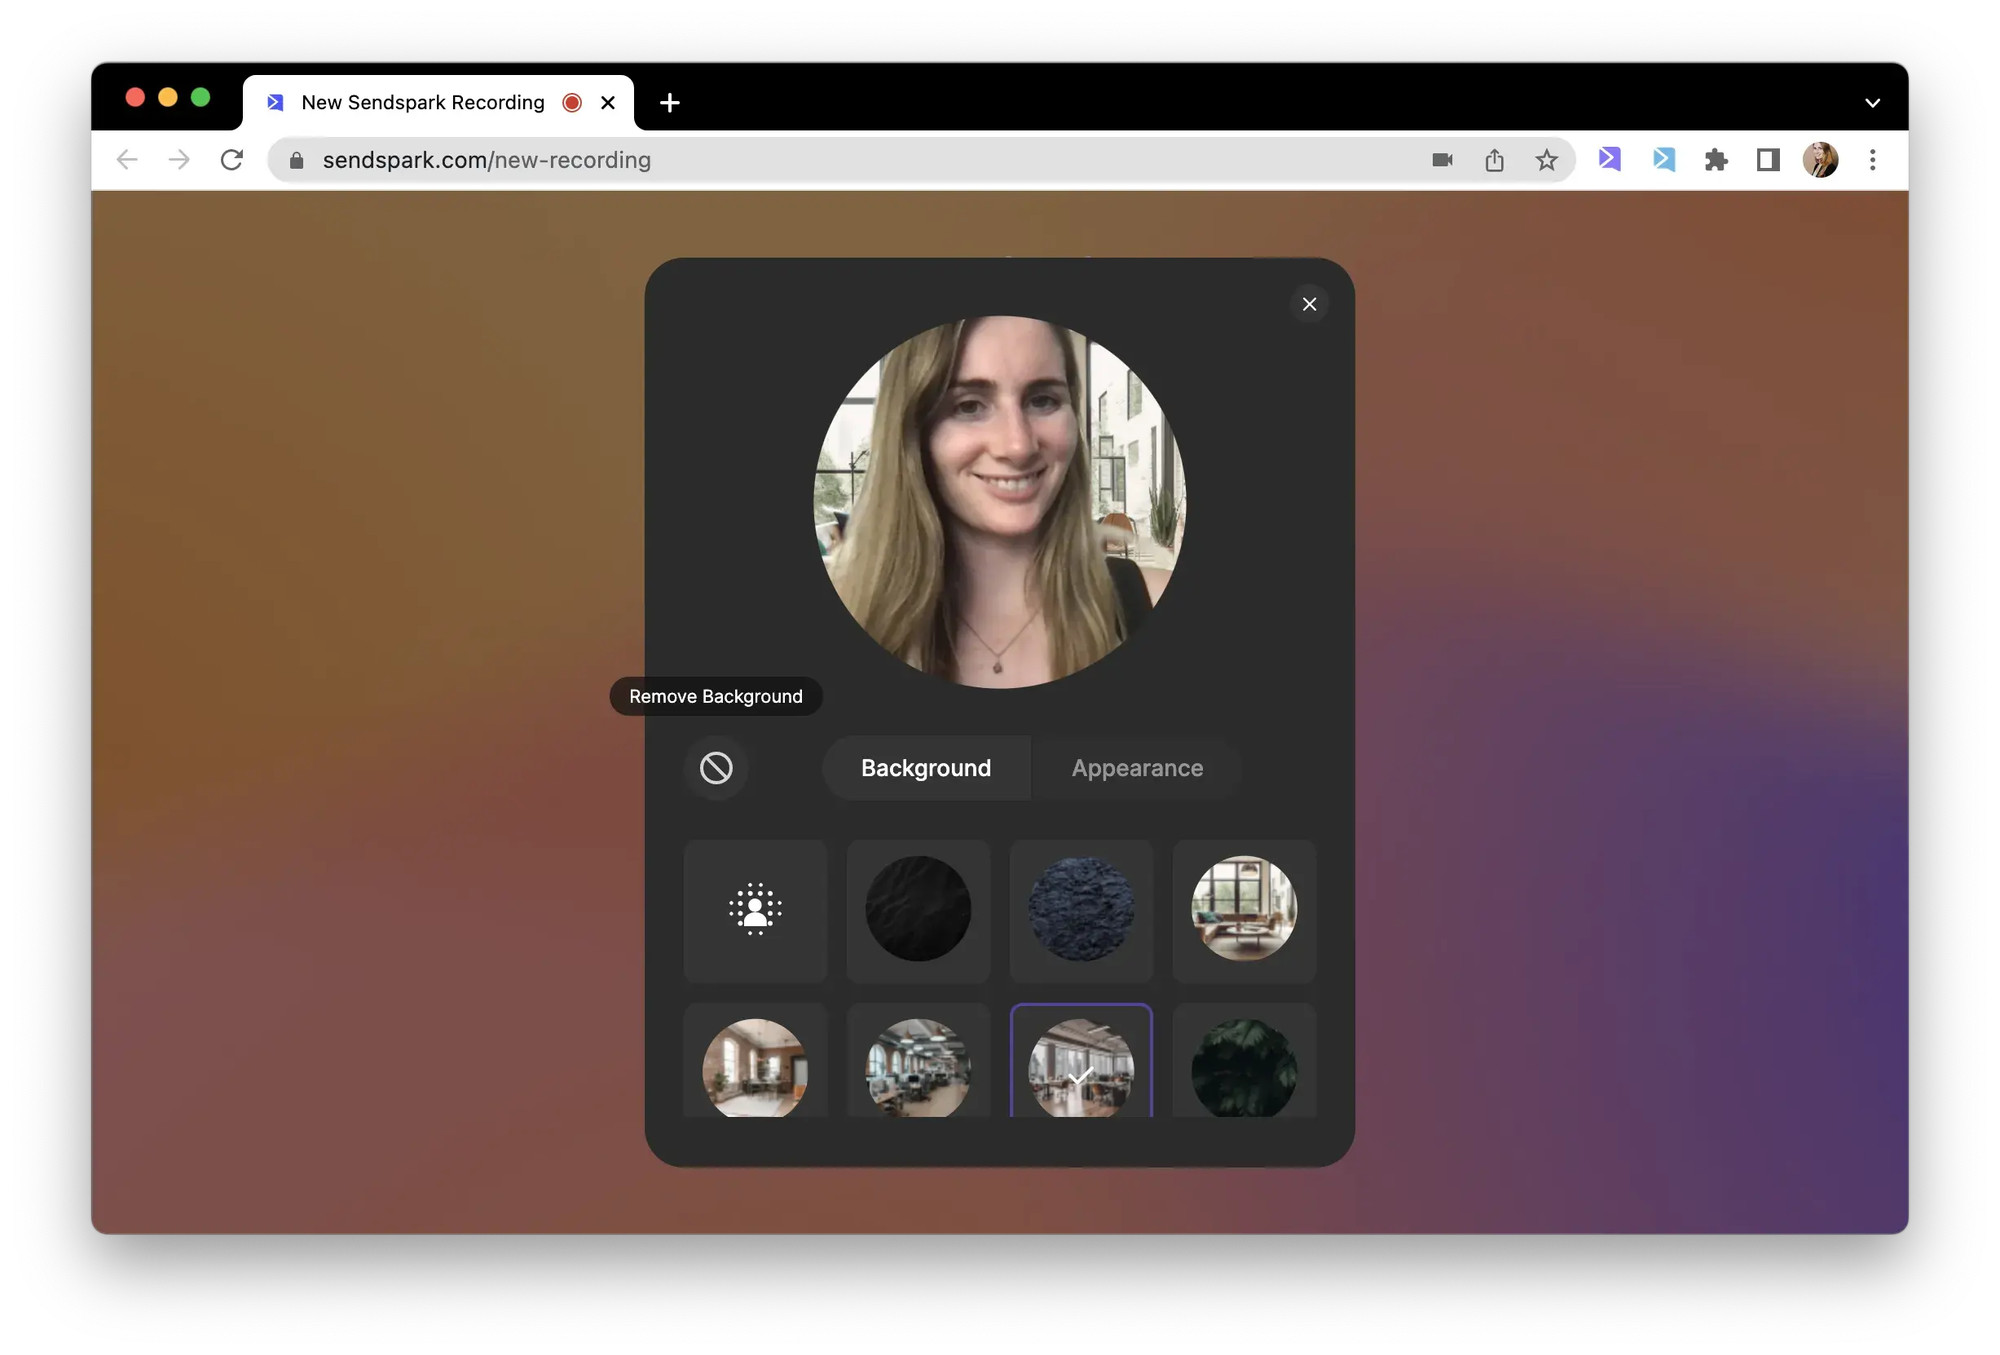Select the dark green leaves background thumbnail
The image size is (2000, 1355).
1244,1066
